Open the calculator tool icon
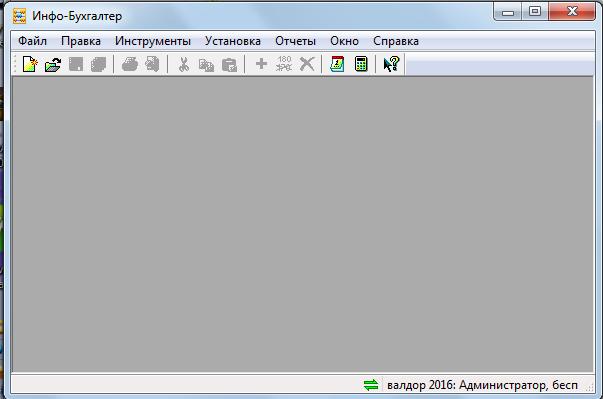The image size is (603, 399). (361, 64)
